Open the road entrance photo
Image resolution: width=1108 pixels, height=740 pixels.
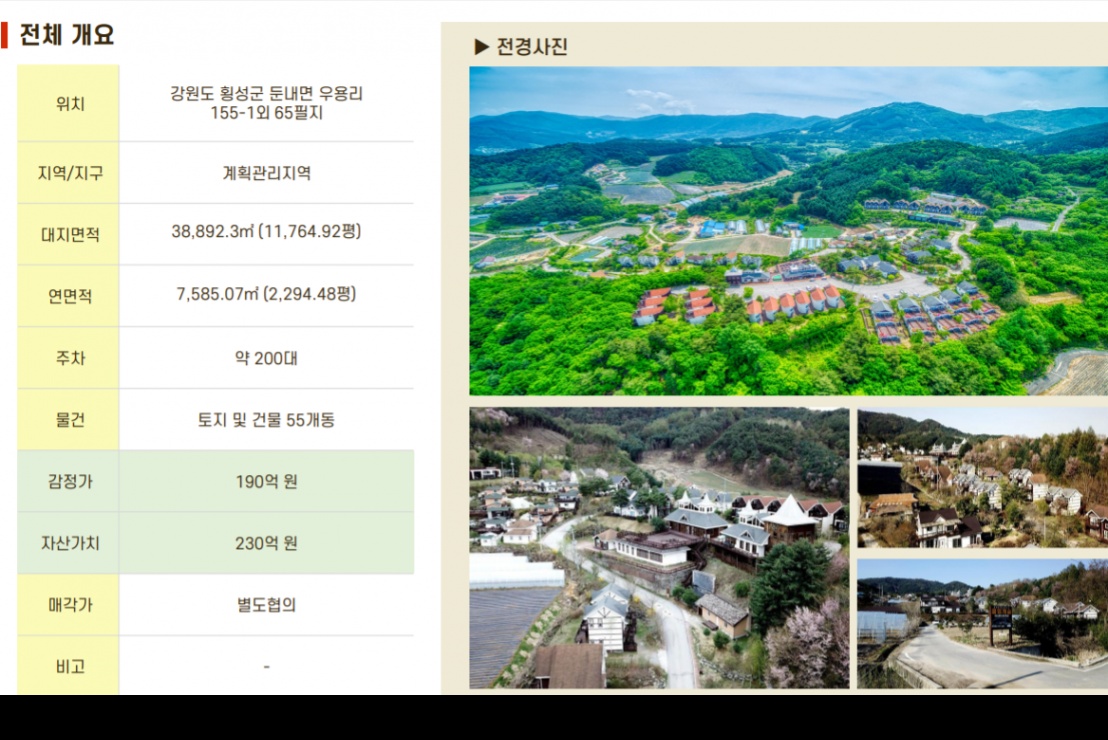[x=982, y=623]
